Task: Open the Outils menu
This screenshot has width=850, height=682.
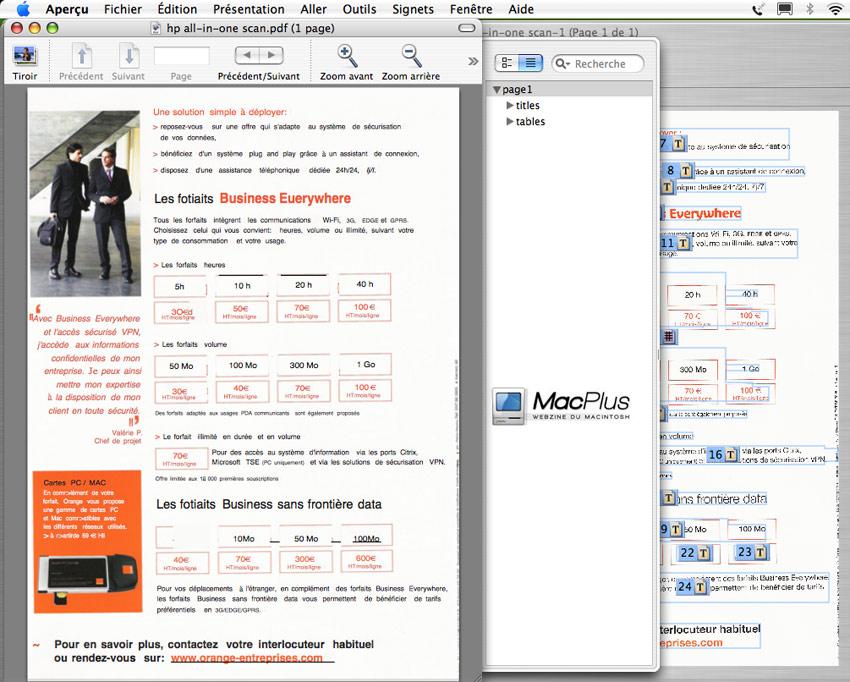Action: [x=359, y=9]
